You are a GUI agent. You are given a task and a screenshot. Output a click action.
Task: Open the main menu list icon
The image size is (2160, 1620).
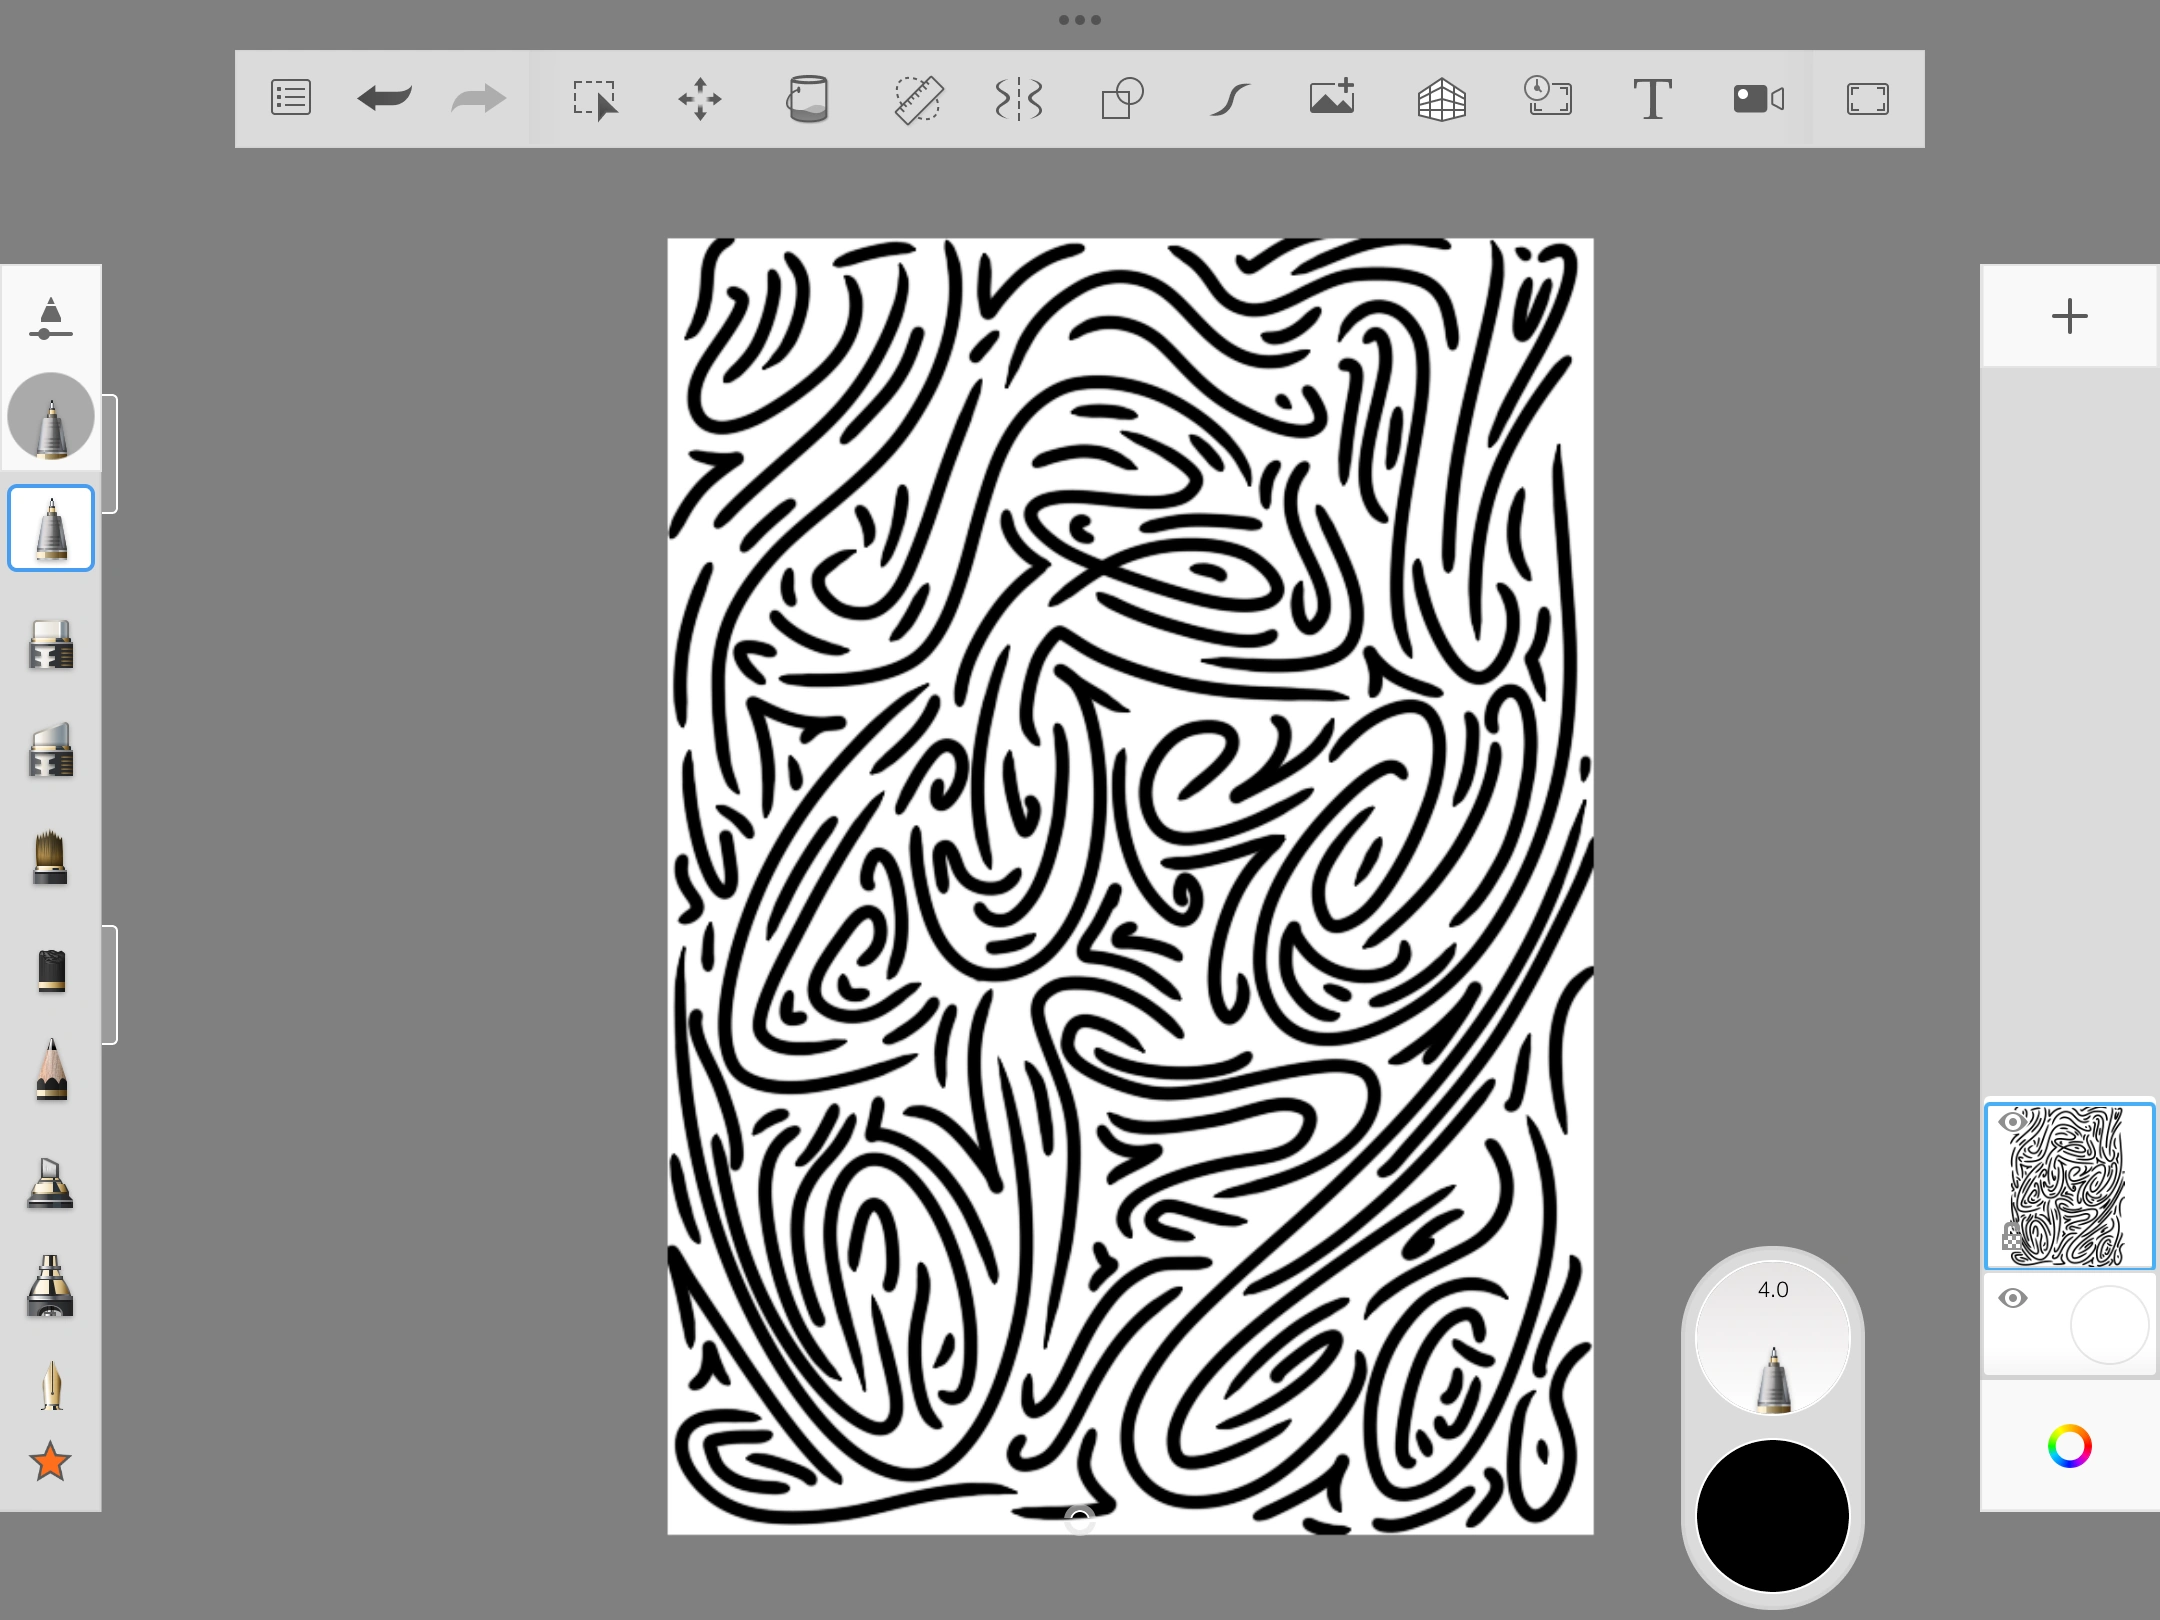291,98
